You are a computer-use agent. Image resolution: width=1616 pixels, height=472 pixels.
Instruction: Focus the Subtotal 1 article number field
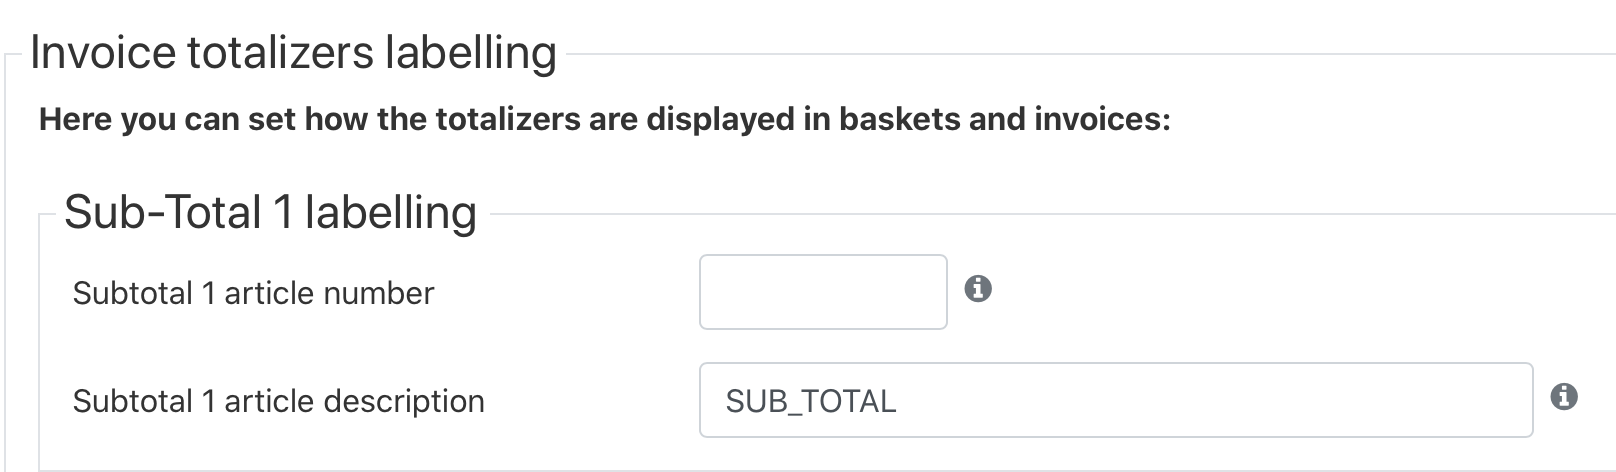coord(823,292)
